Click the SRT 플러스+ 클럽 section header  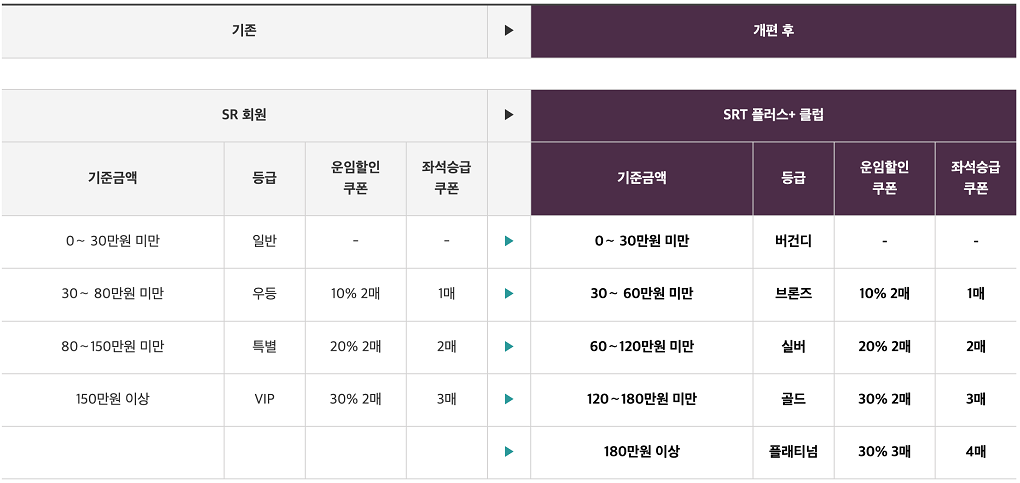(x=773, y=115)
